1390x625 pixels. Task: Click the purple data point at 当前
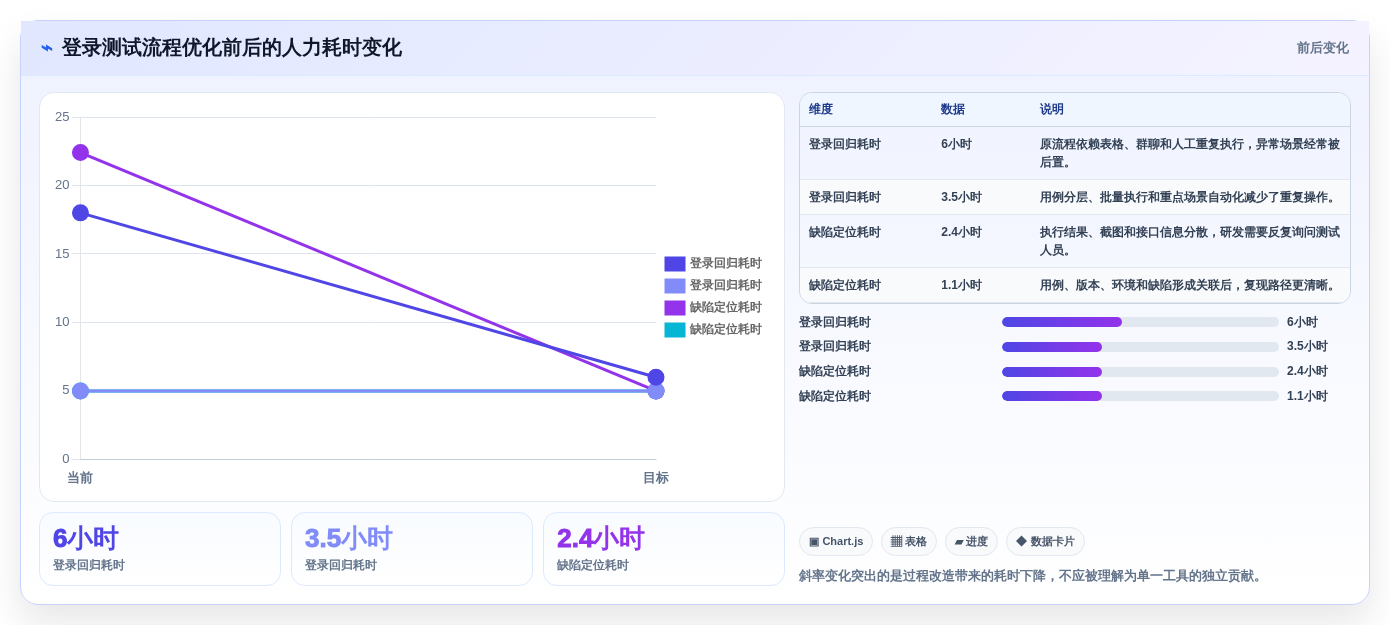pyautogui.click(x=80, y=152)
